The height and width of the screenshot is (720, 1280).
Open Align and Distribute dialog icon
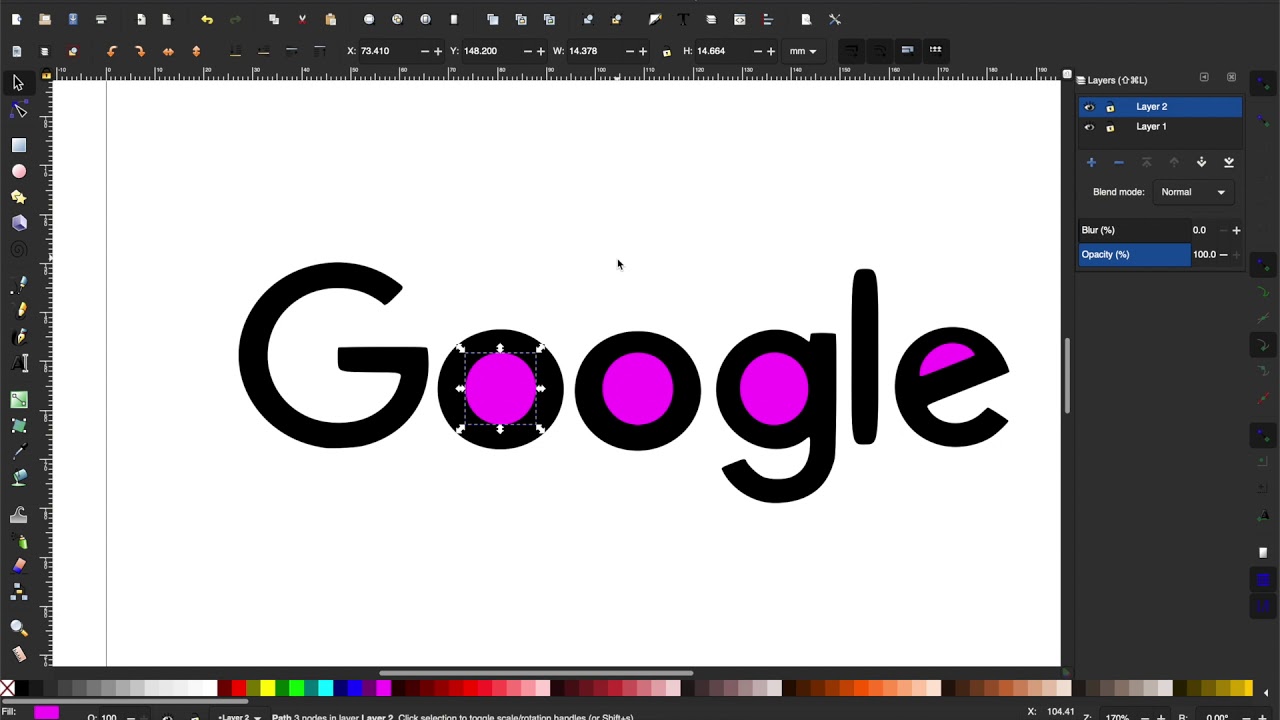[767, 19]
